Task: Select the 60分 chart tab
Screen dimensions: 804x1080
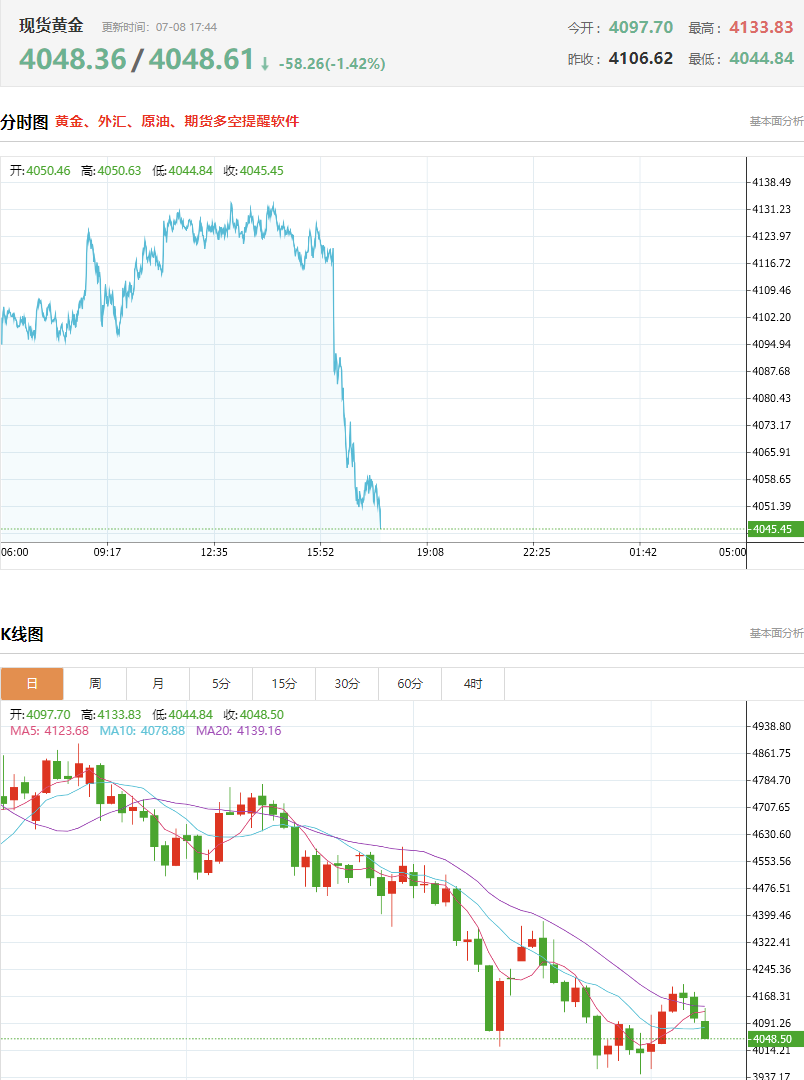Action: pos(410,683)
